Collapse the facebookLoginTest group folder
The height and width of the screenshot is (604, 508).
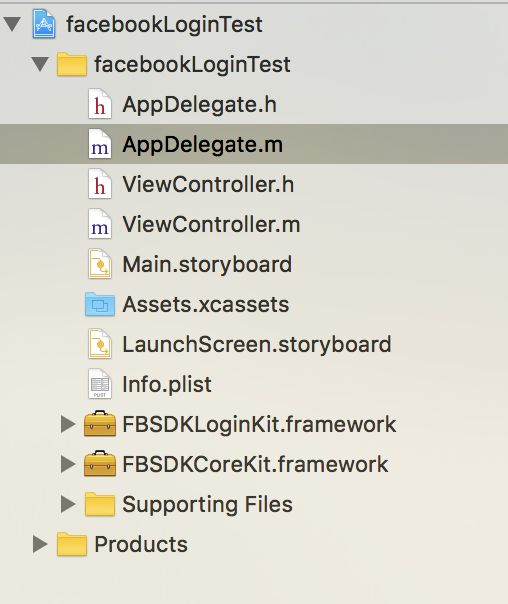pyautogui.click(x=40, y=64)
